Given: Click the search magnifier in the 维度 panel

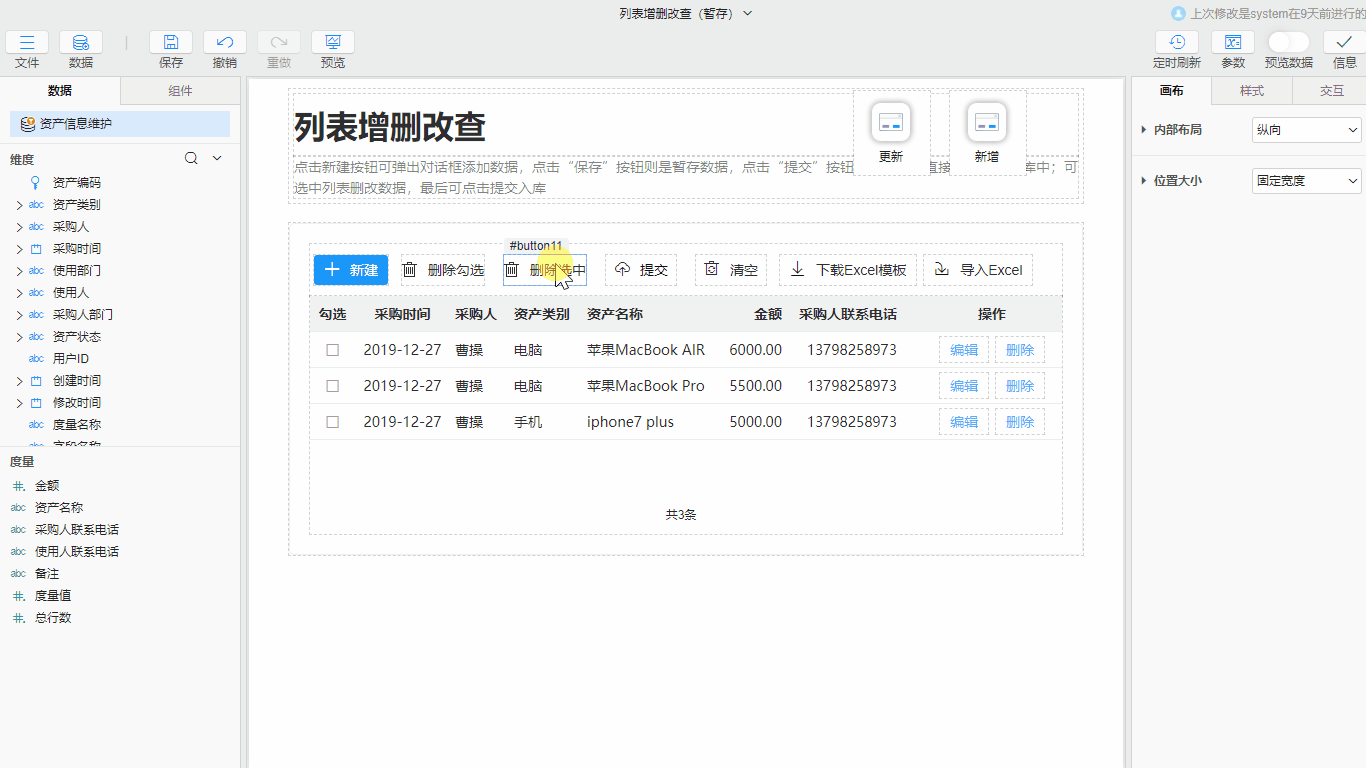Looking at the screenshot, I should click(190, 158).
